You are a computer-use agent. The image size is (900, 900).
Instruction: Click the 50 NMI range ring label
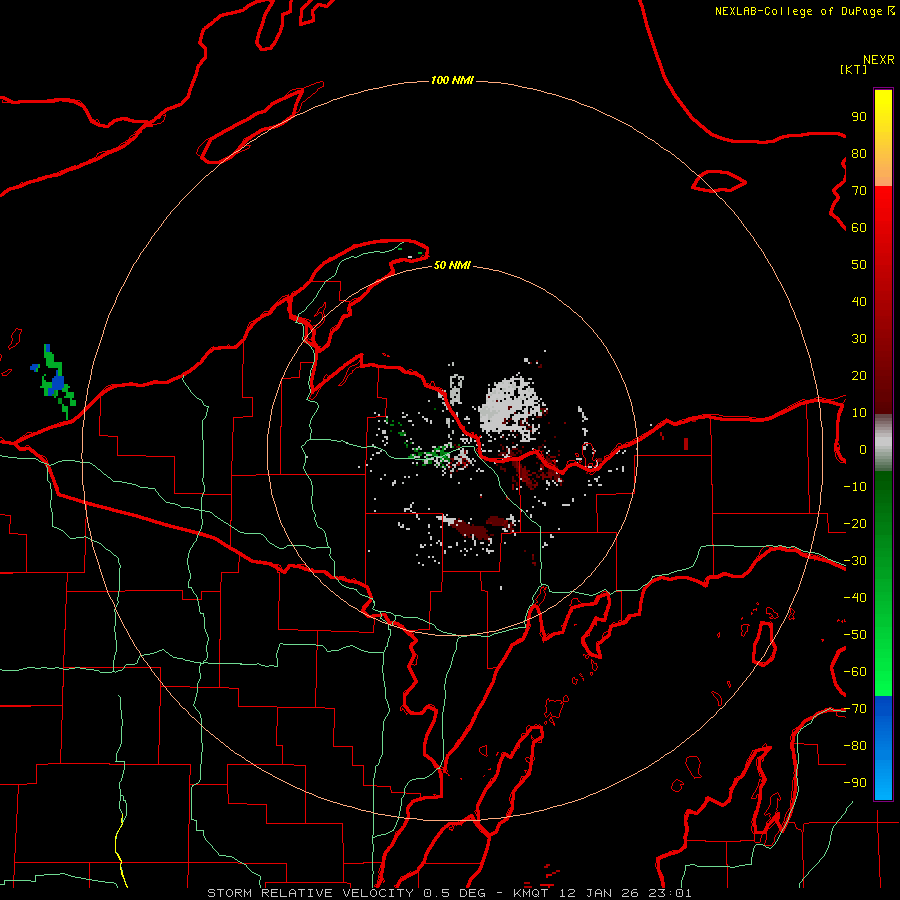click(x=452, y=265)
